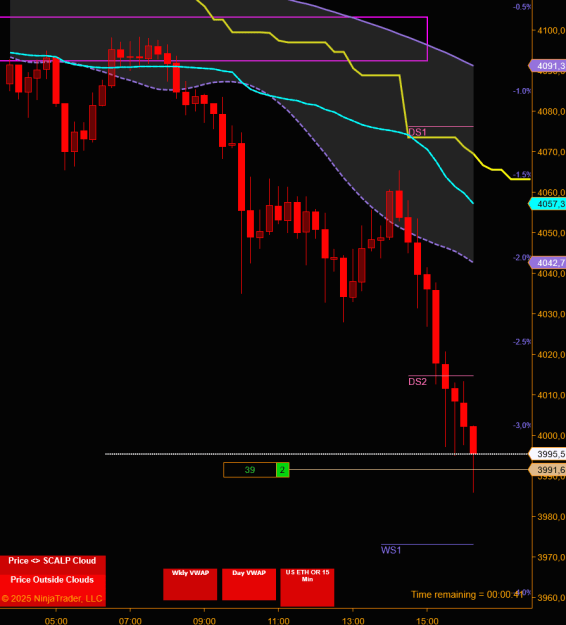Toggle the Day VWAP indicator box
The height and width of the screenshot is (625, 566).
(249, 584)
